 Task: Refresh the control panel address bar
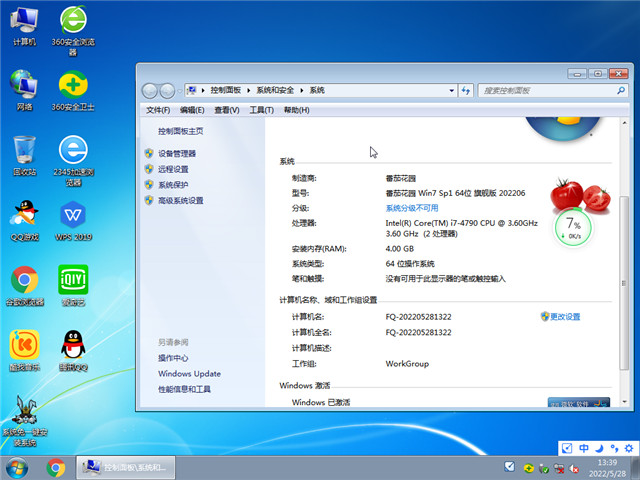tap(466, 91)
